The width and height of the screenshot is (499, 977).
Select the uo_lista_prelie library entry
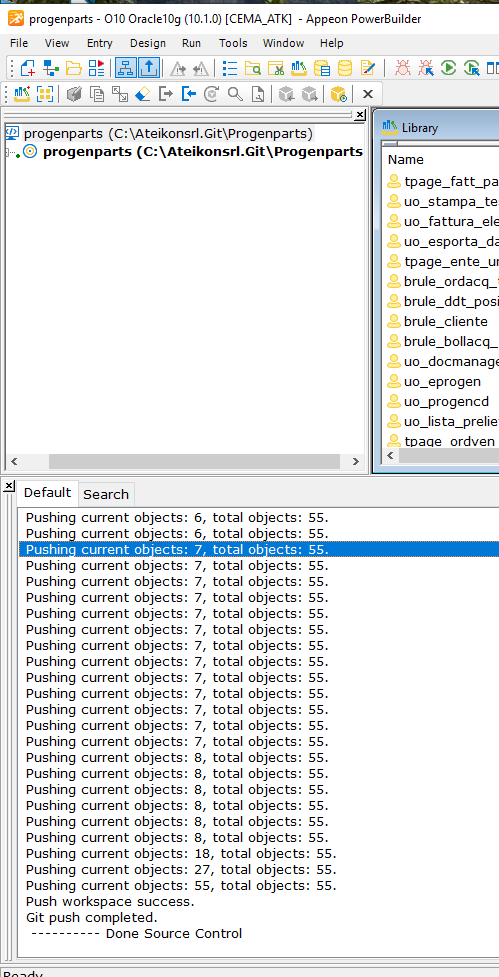pos(451,421)
